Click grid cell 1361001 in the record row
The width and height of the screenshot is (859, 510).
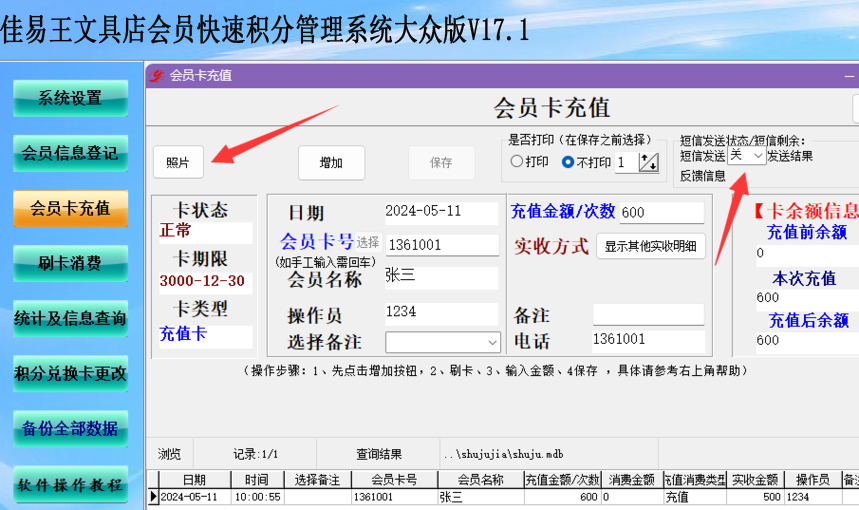click(x=394, y=497)
